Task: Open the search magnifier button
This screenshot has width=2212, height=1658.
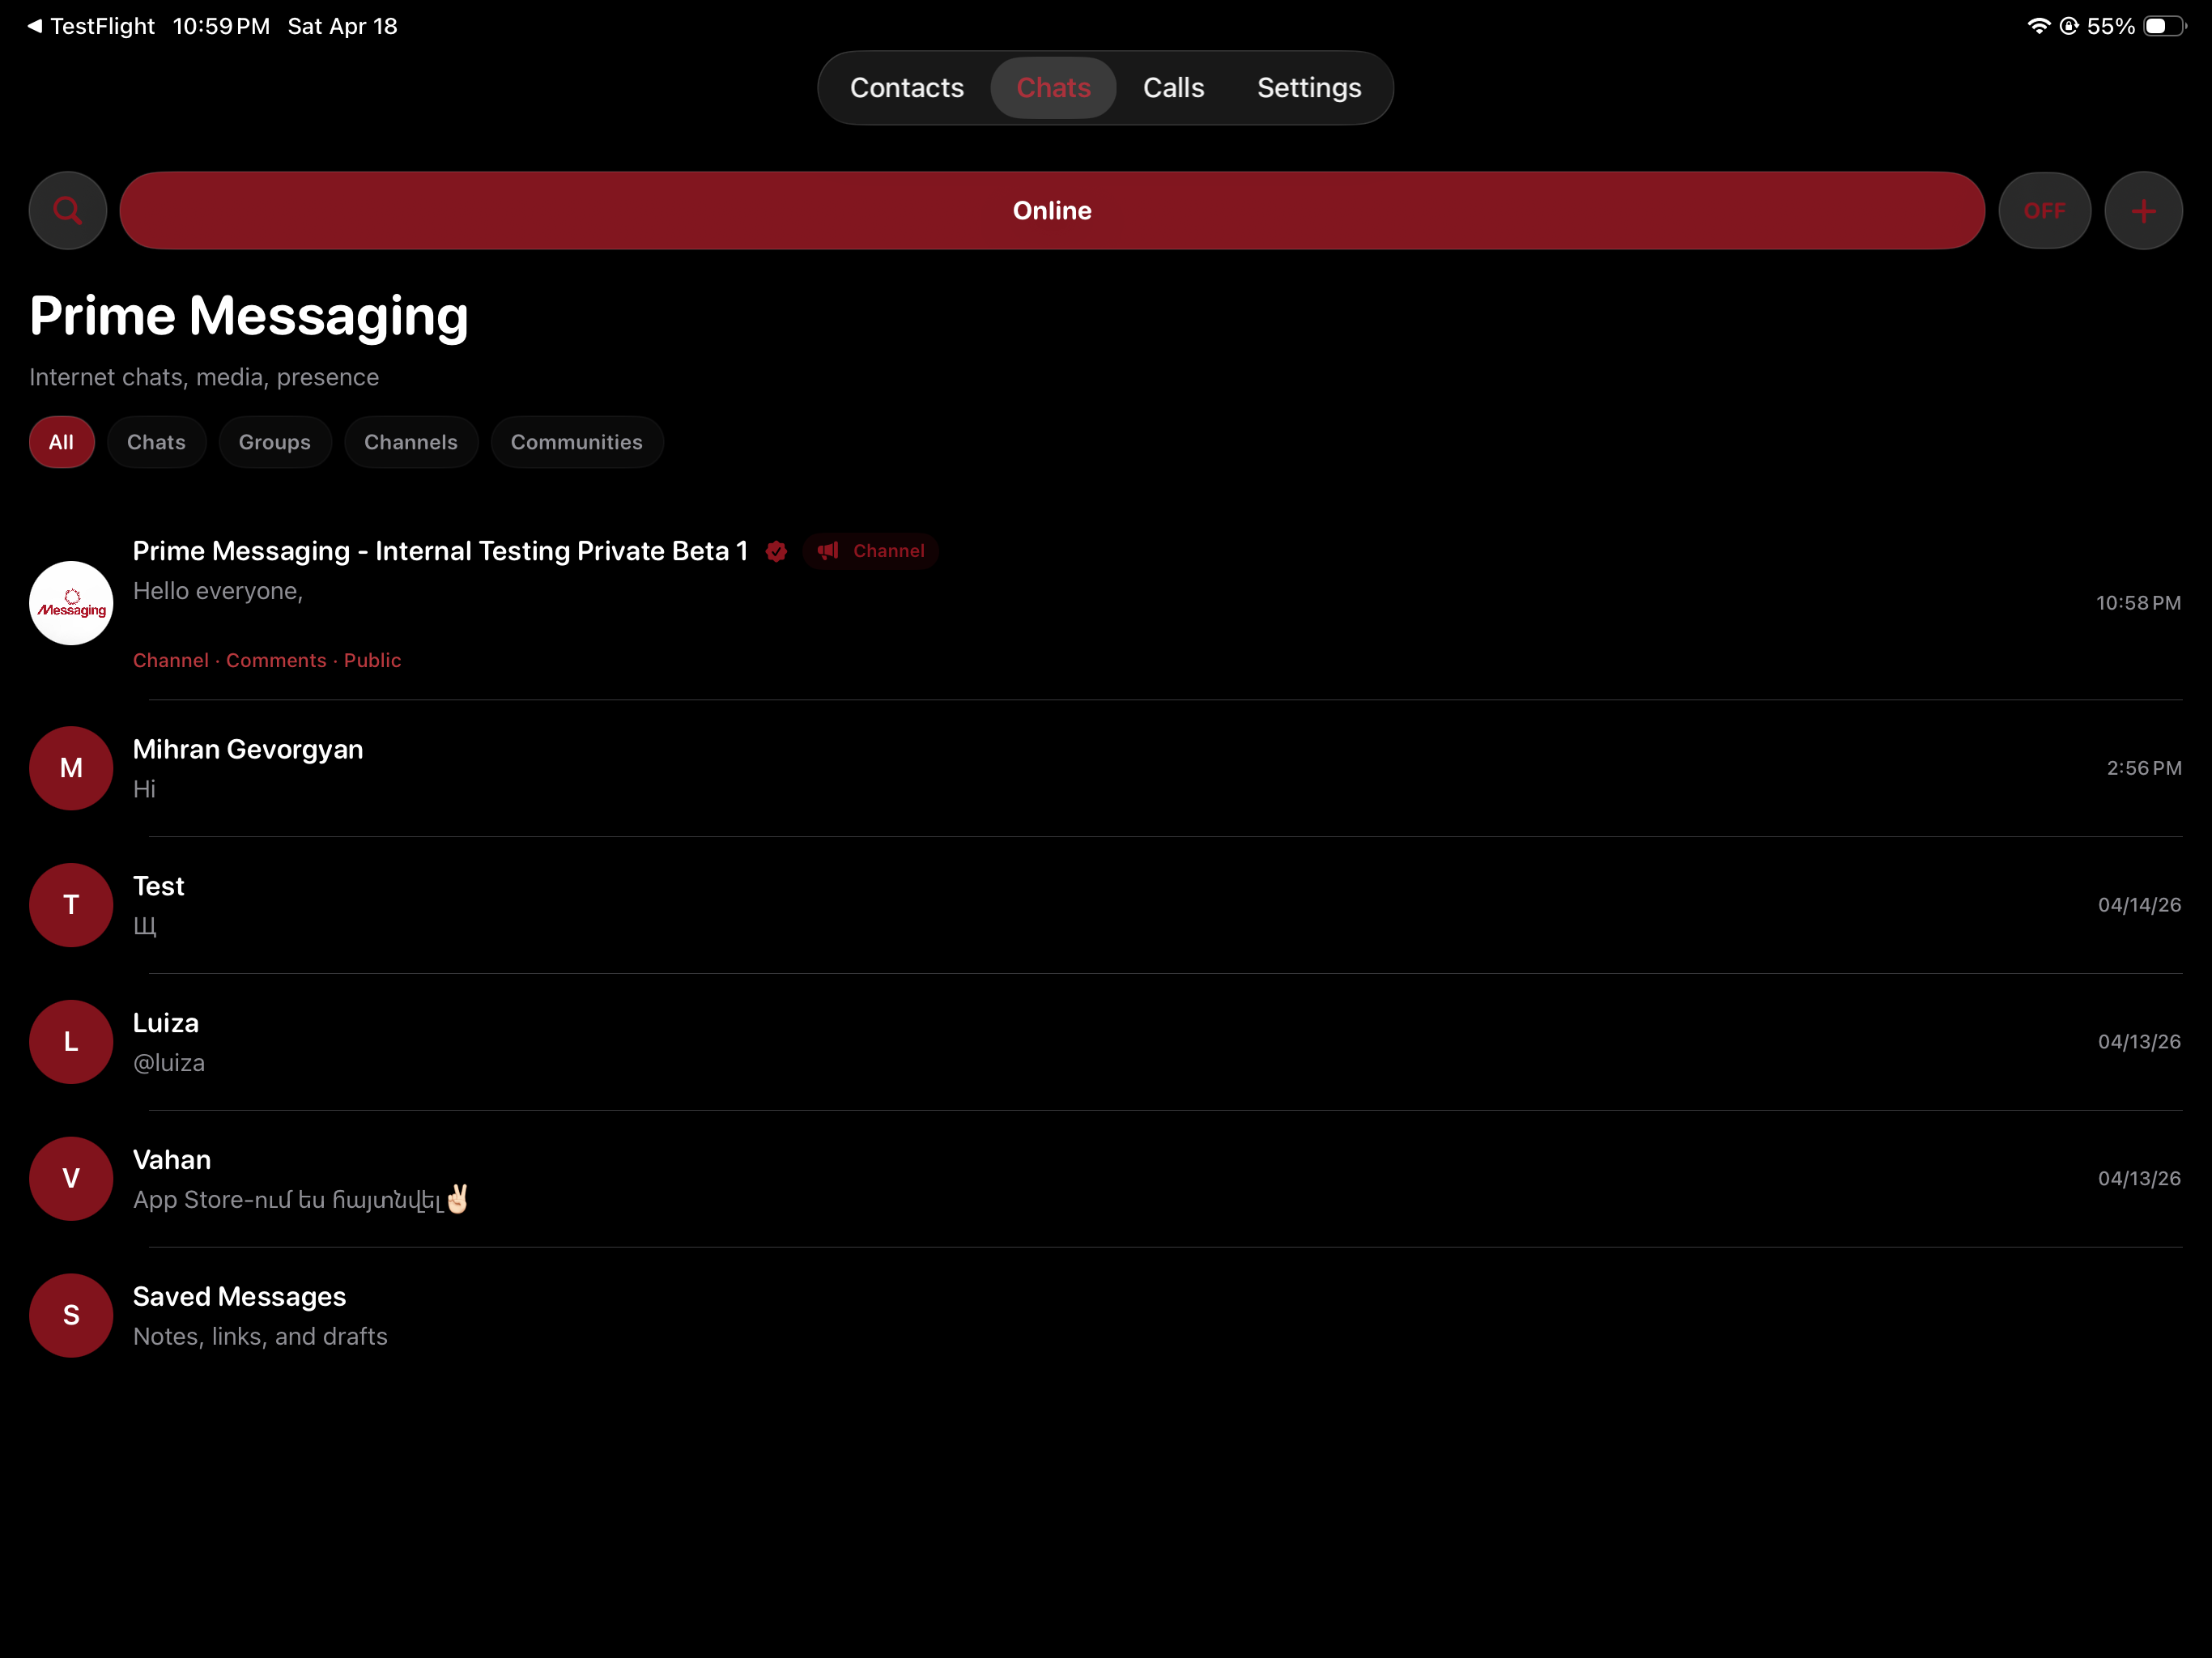Action: point(67,210)
